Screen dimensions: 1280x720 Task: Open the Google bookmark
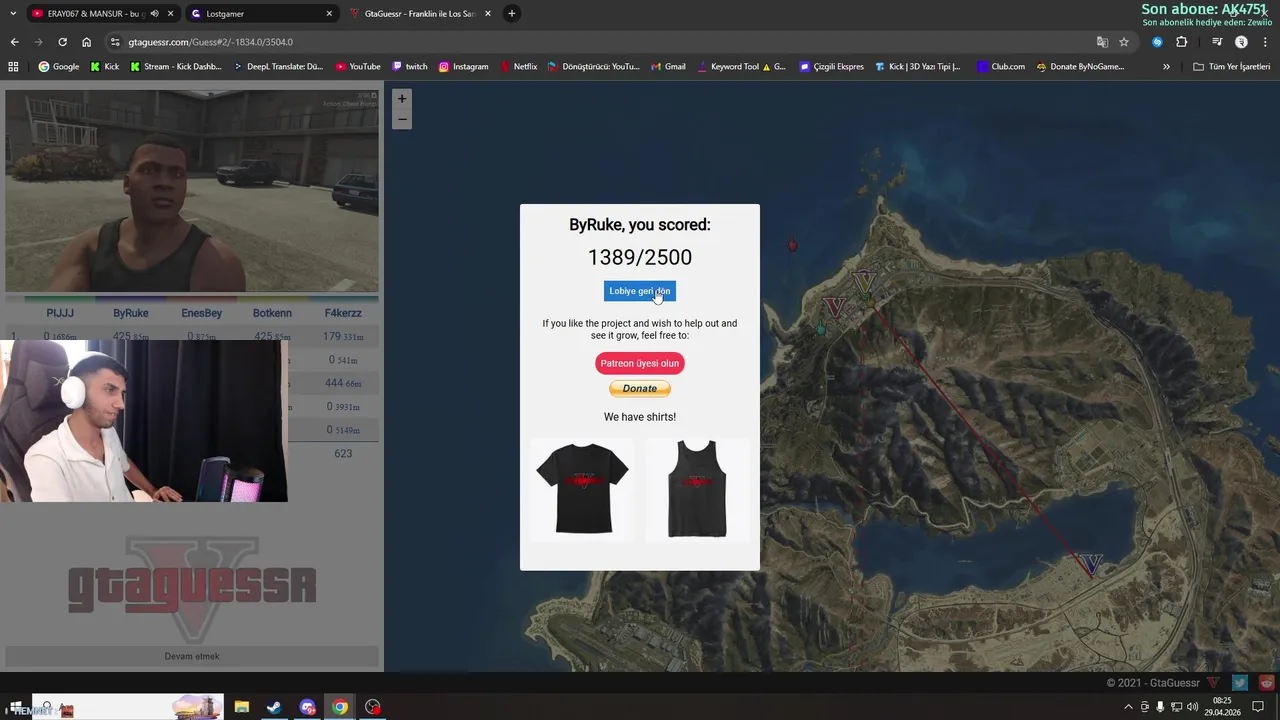click(59, 67)
